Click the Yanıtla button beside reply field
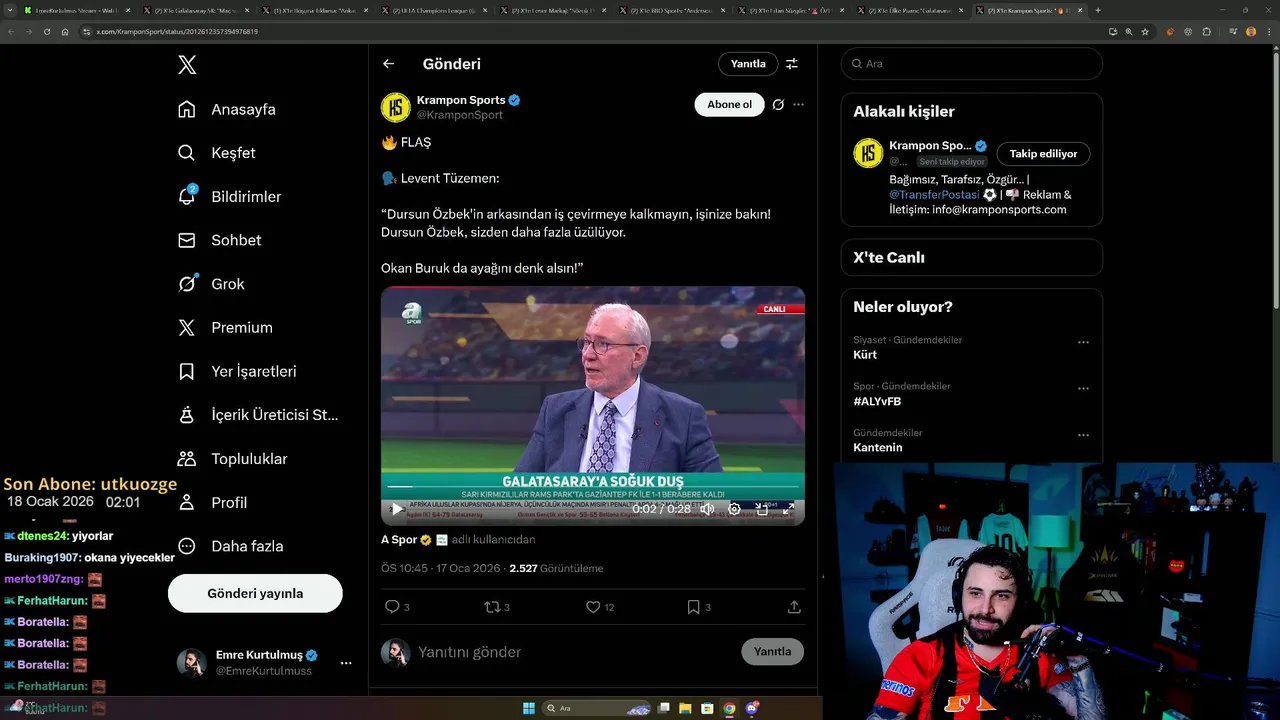Screen dimensions: 1280x720 tap(772, 651)
